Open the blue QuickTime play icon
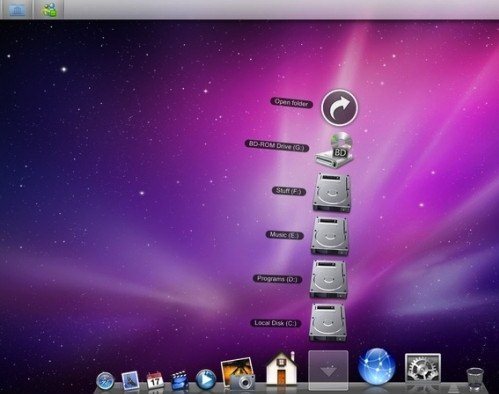This screenshot has height=394, width=499. [x=205, y=379]
